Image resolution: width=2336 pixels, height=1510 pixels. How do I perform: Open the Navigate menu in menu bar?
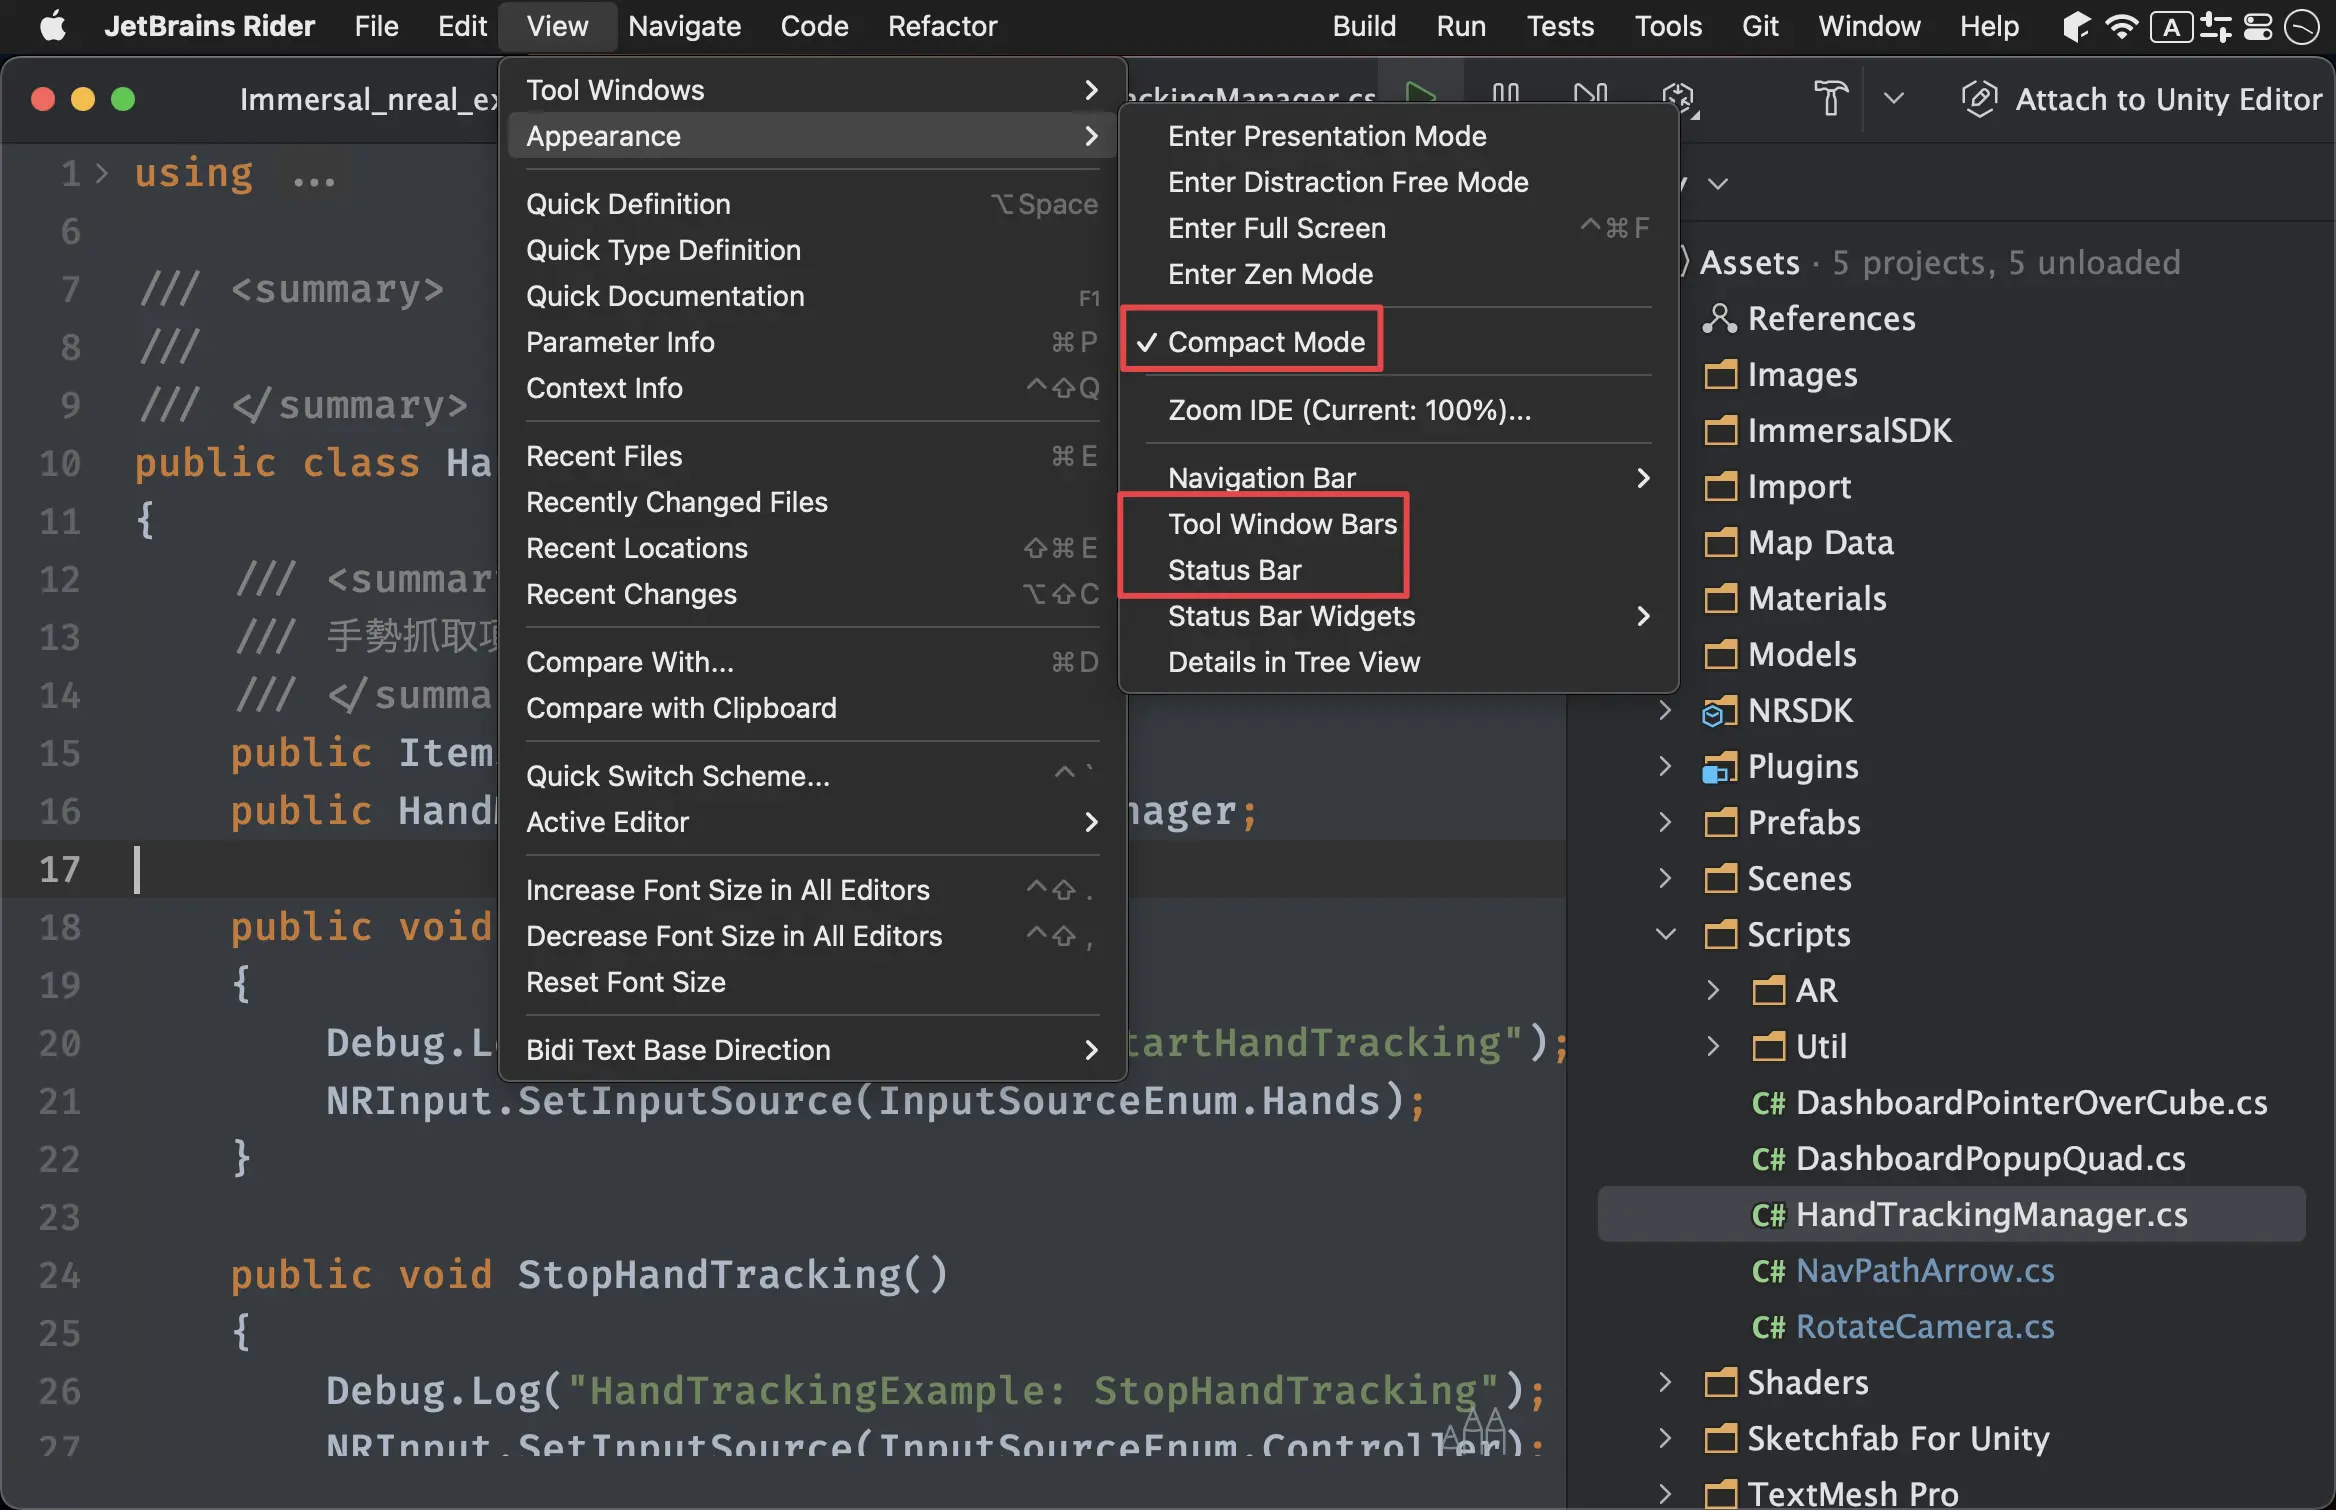(684, 26)
